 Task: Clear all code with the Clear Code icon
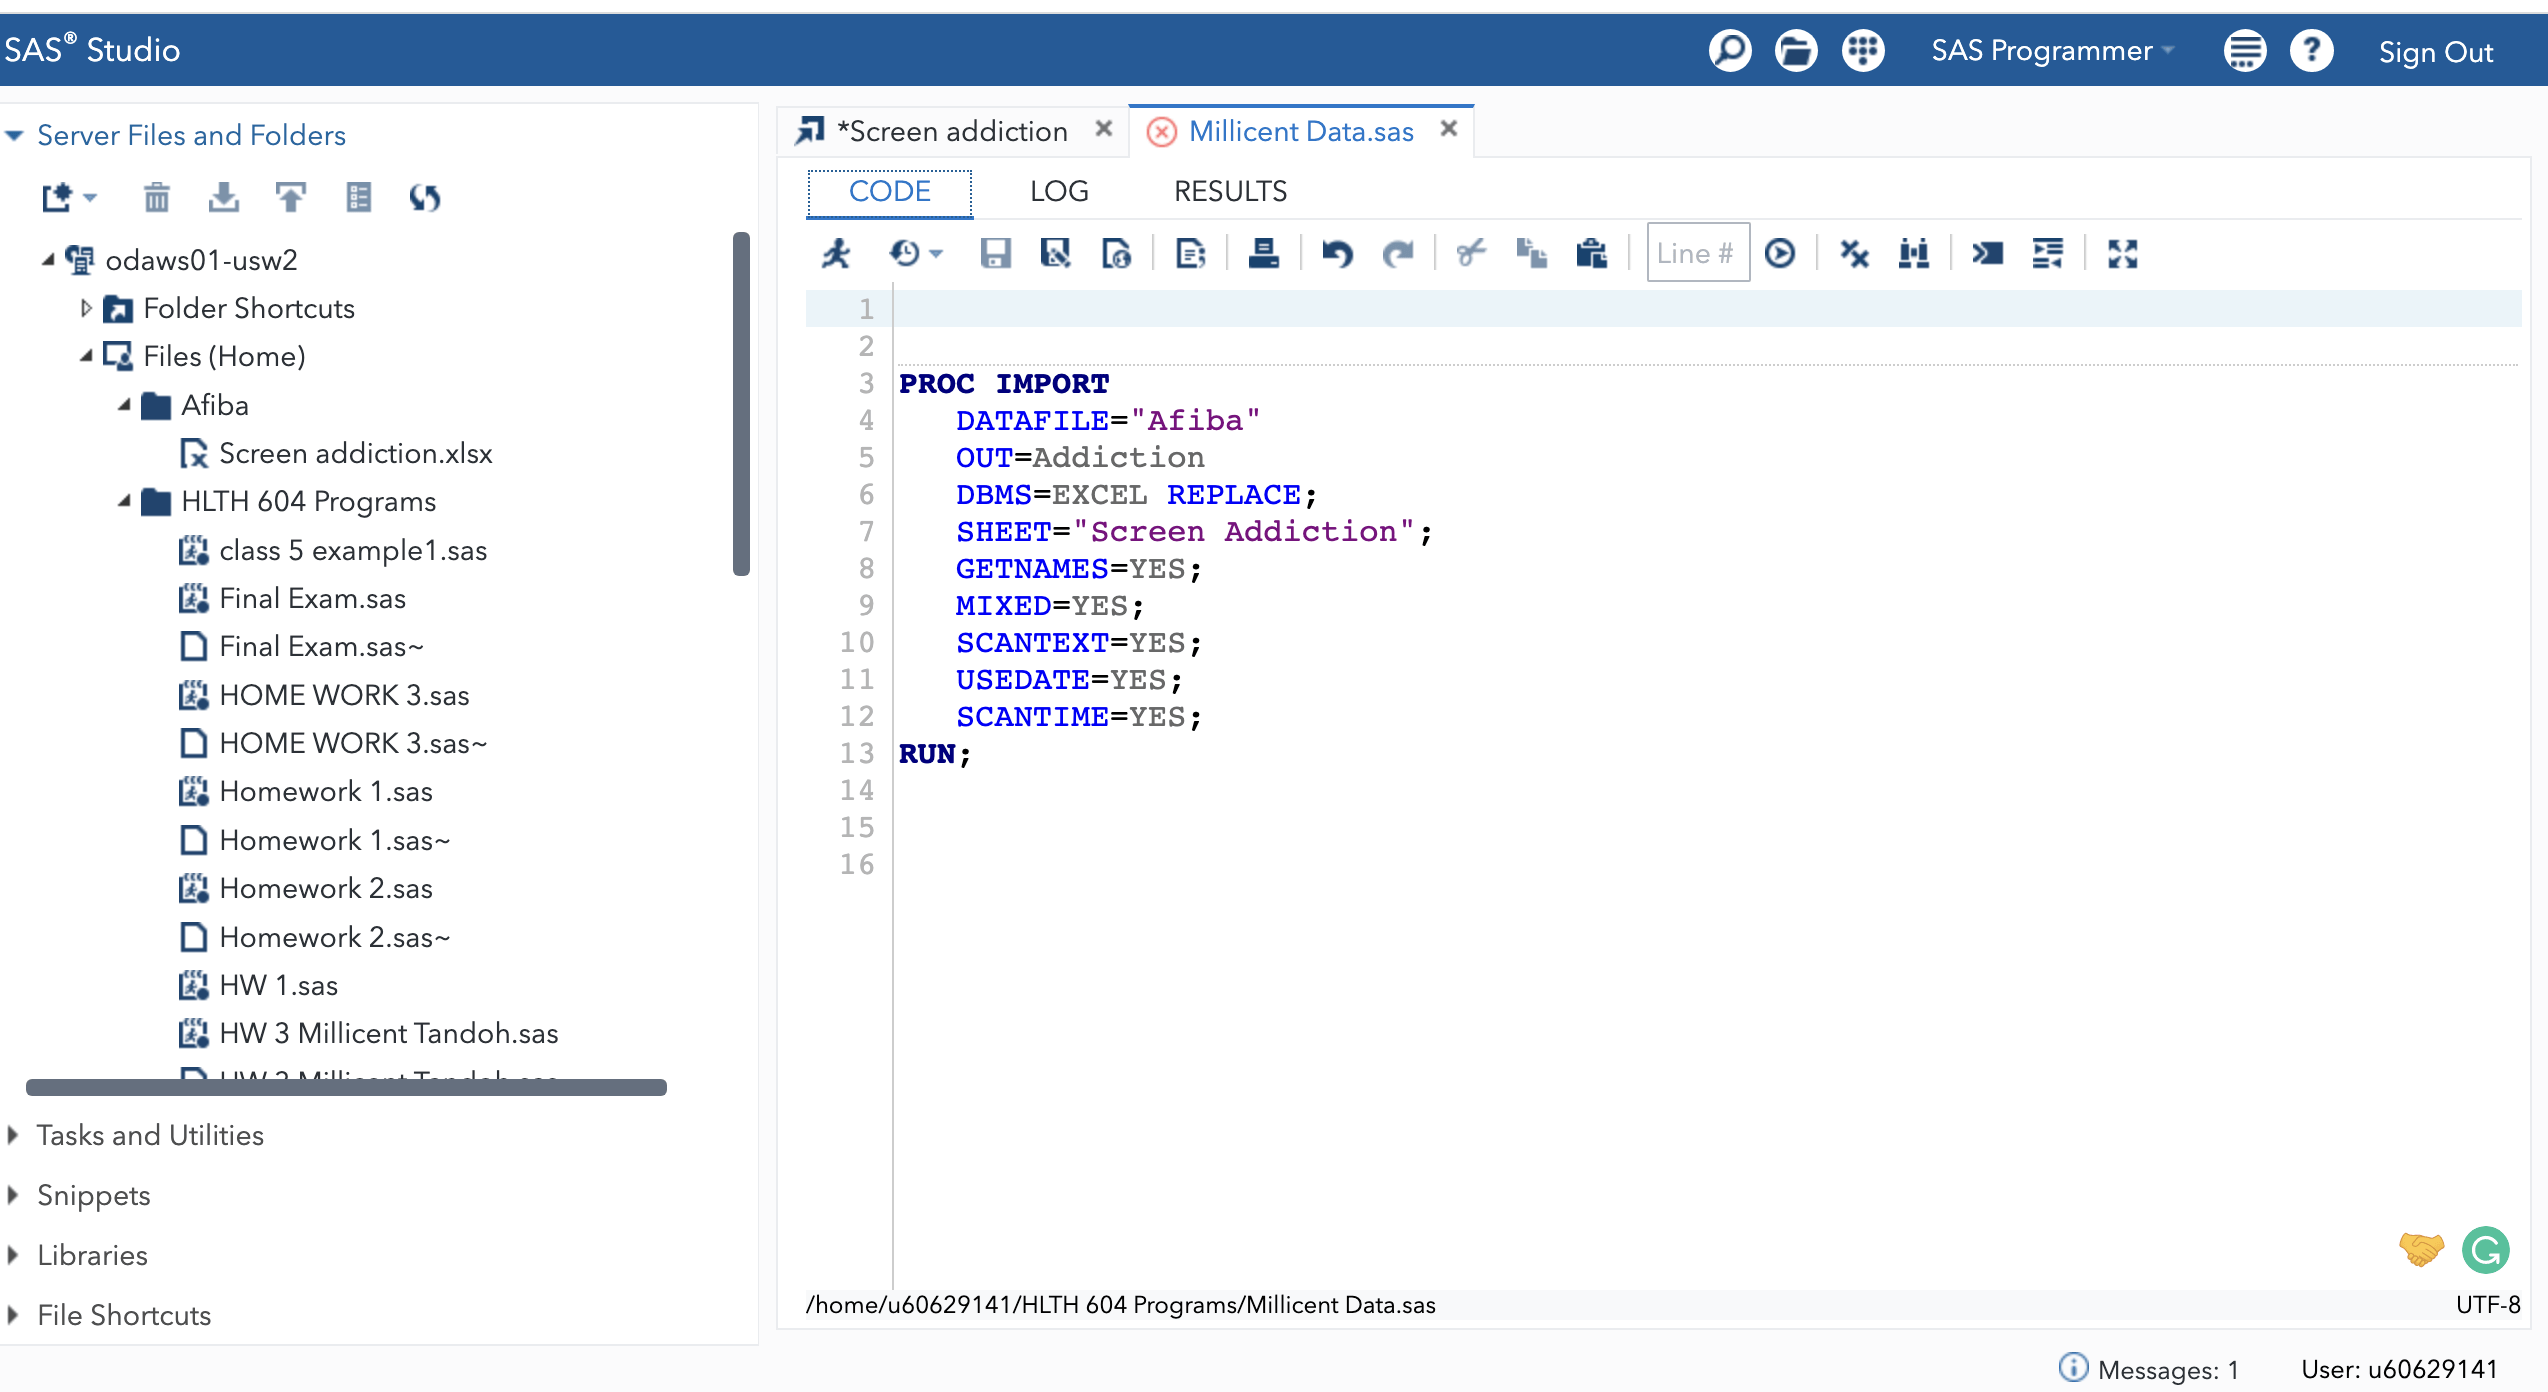1853,253
